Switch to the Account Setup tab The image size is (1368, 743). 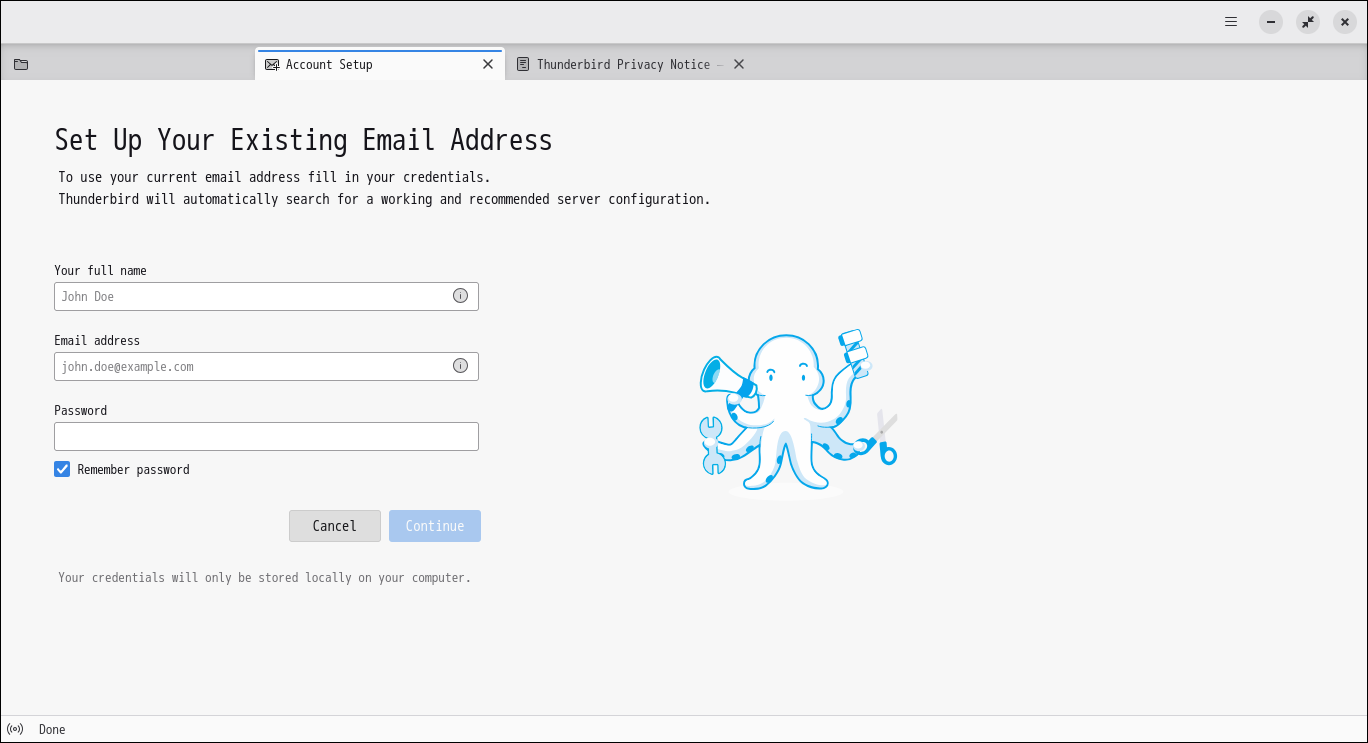coord(379,64)
